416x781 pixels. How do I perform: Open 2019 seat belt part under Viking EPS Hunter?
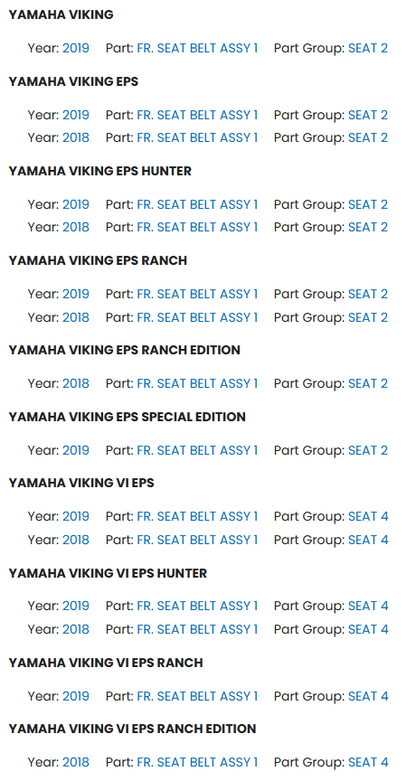(x=197, y=204)
